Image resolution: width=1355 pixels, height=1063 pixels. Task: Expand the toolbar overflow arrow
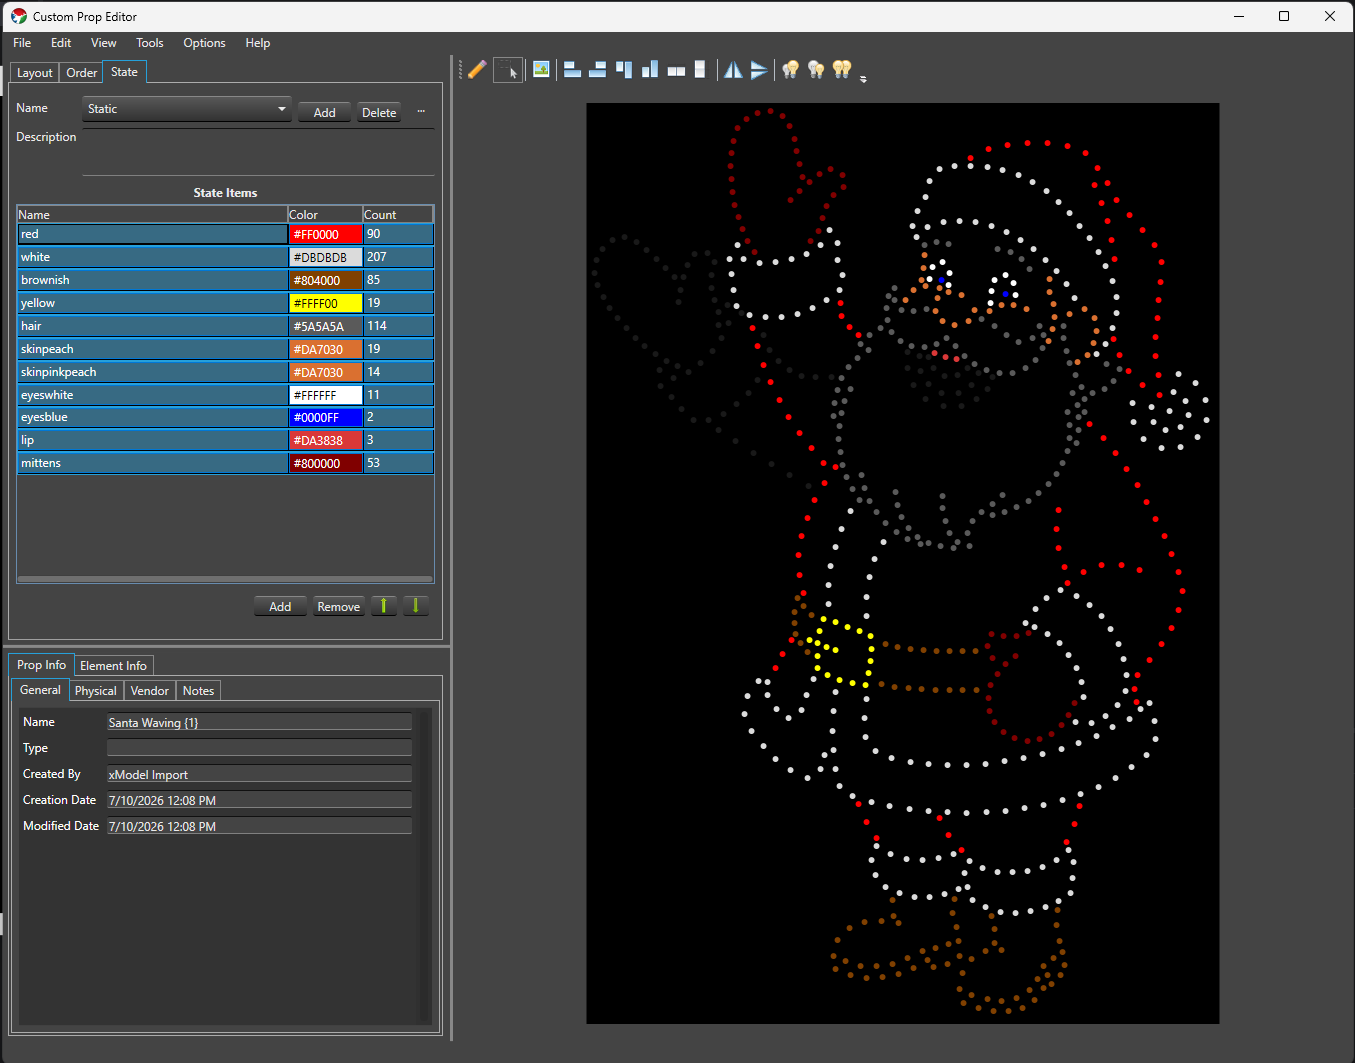(x=863, y=79)
